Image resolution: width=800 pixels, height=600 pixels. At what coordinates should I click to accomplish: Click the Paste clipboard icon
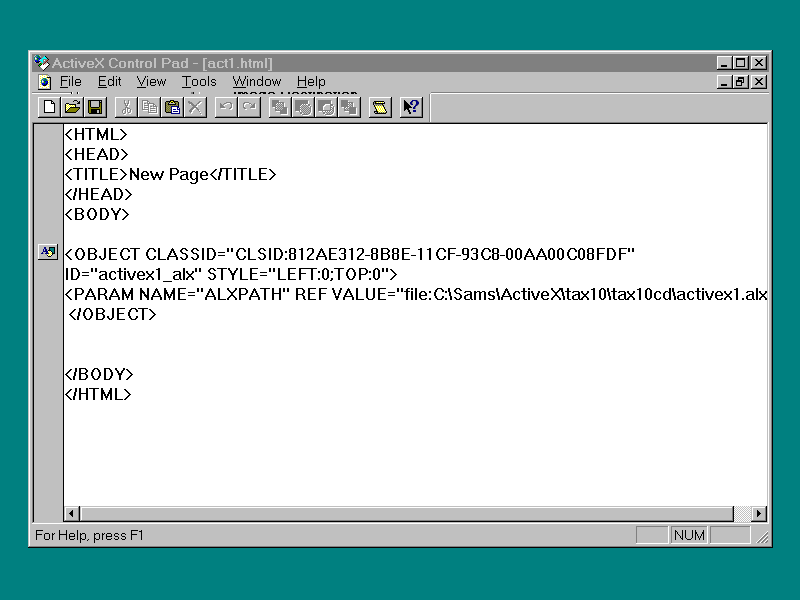[172, 107]
